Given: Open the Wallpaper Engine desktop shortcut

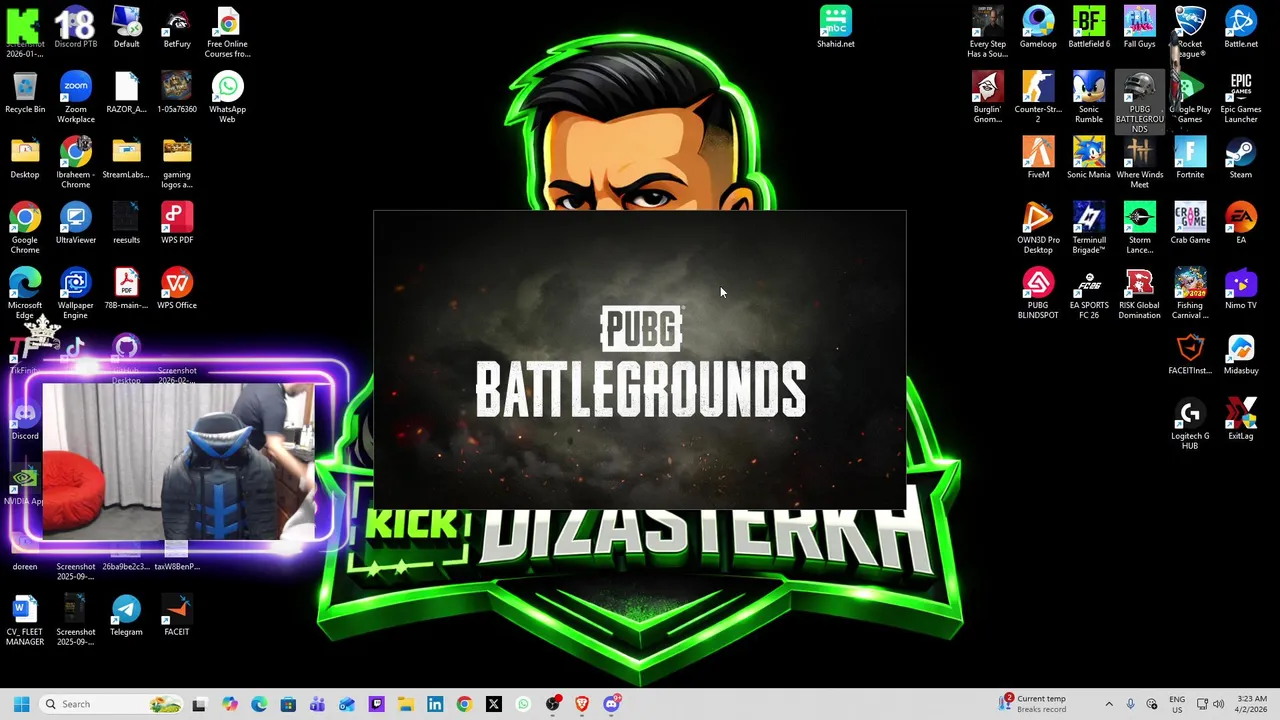Looking at the screenshot, I should coord(75,293).
